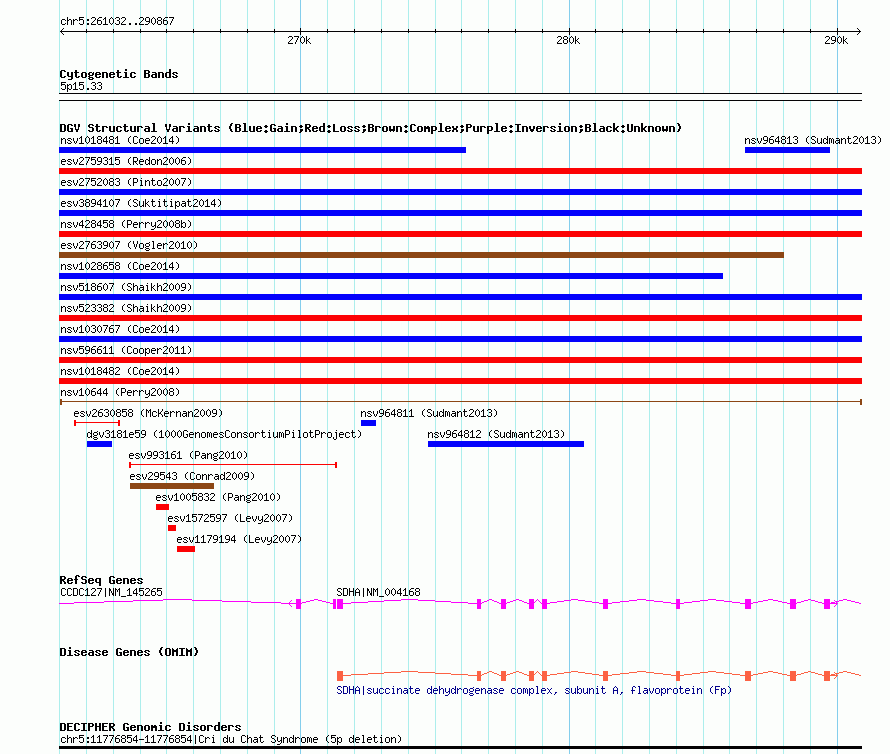Select the nsv964812 blue gain bar

pos(505,444)
